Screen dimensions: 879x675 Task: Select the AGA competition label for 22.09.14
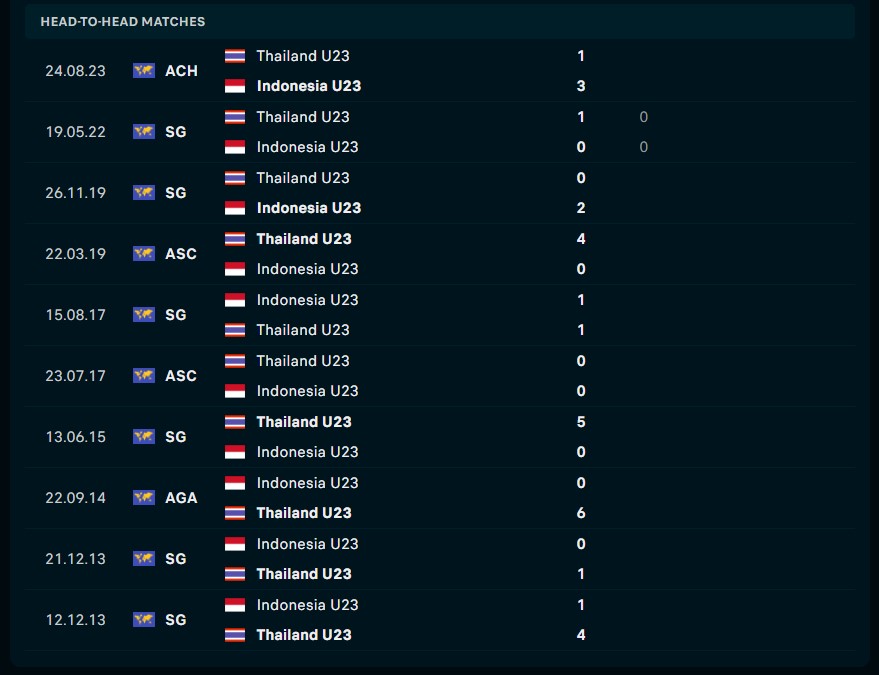(181, 498)
